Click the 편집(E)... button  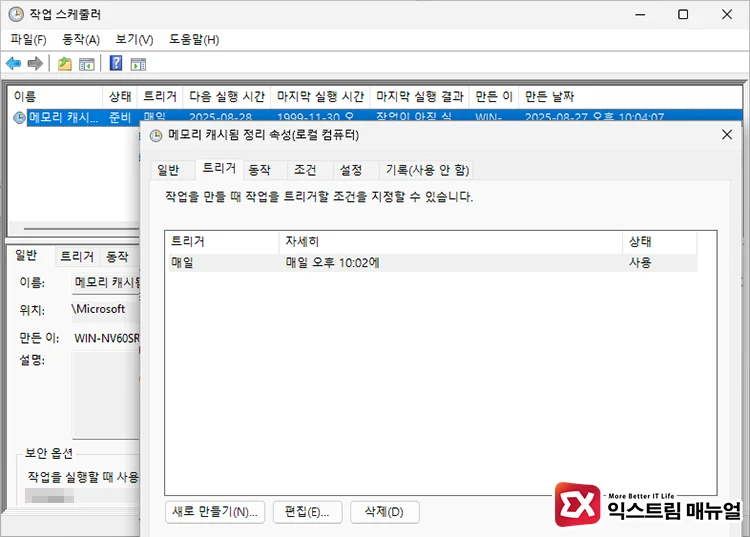(307, 512)
